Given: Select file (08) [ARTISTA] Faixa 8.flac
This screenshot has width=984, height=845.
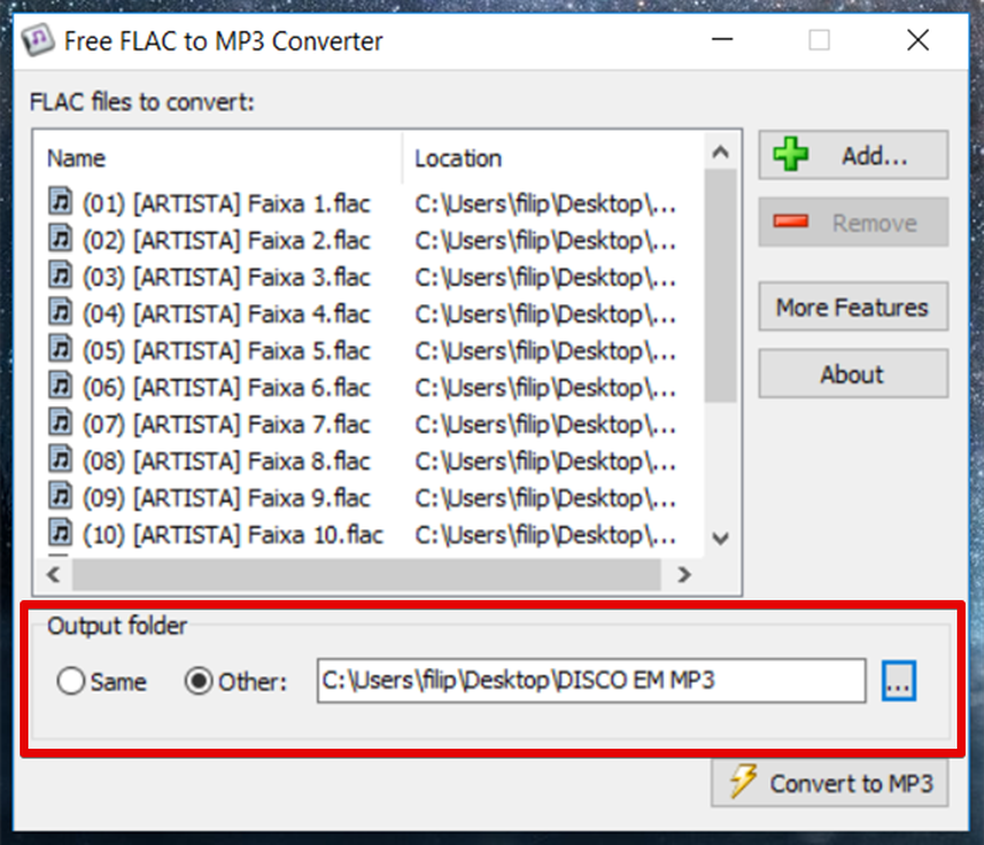Looking at the screenshot, I should tap(227, 462).
